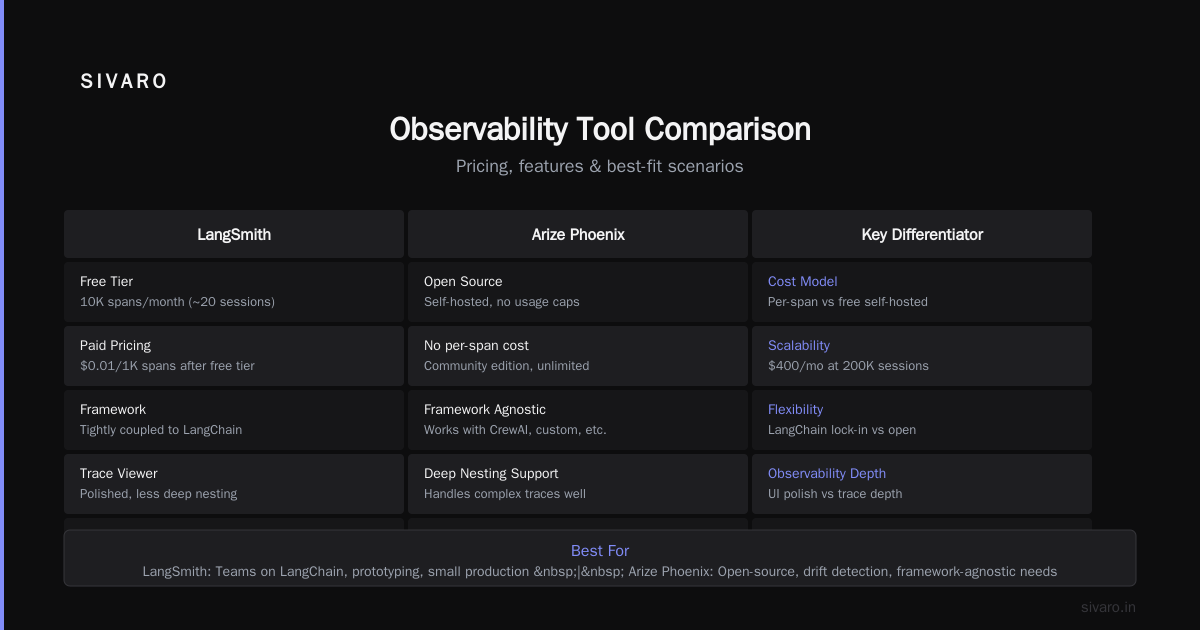
Task: Click the "Paid Pricing" cell label
Action: tap(115, 346)
